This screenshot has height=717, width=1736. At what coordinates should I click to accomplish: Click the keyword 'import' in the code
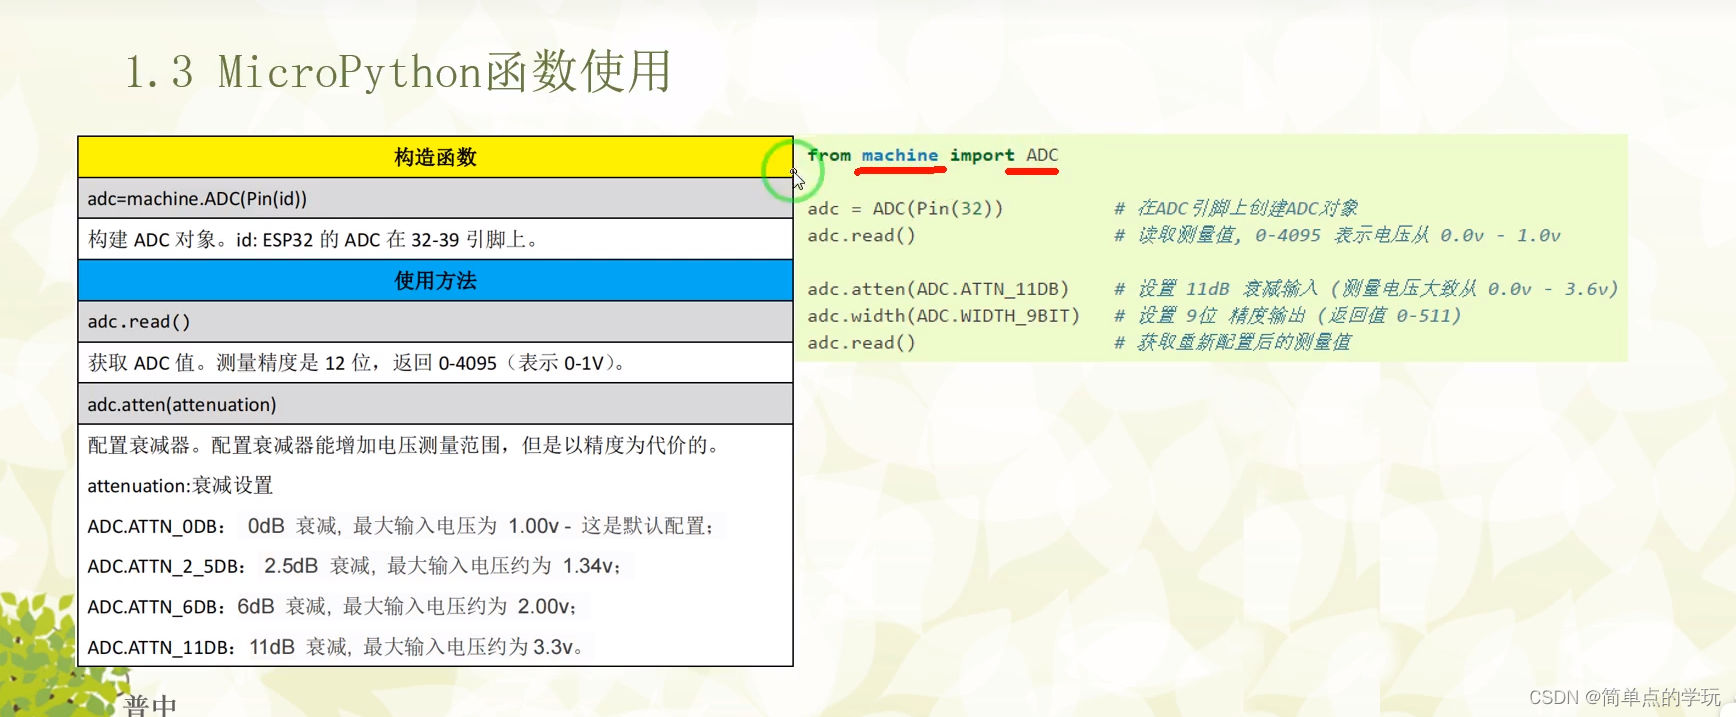[x=982, y=155]
